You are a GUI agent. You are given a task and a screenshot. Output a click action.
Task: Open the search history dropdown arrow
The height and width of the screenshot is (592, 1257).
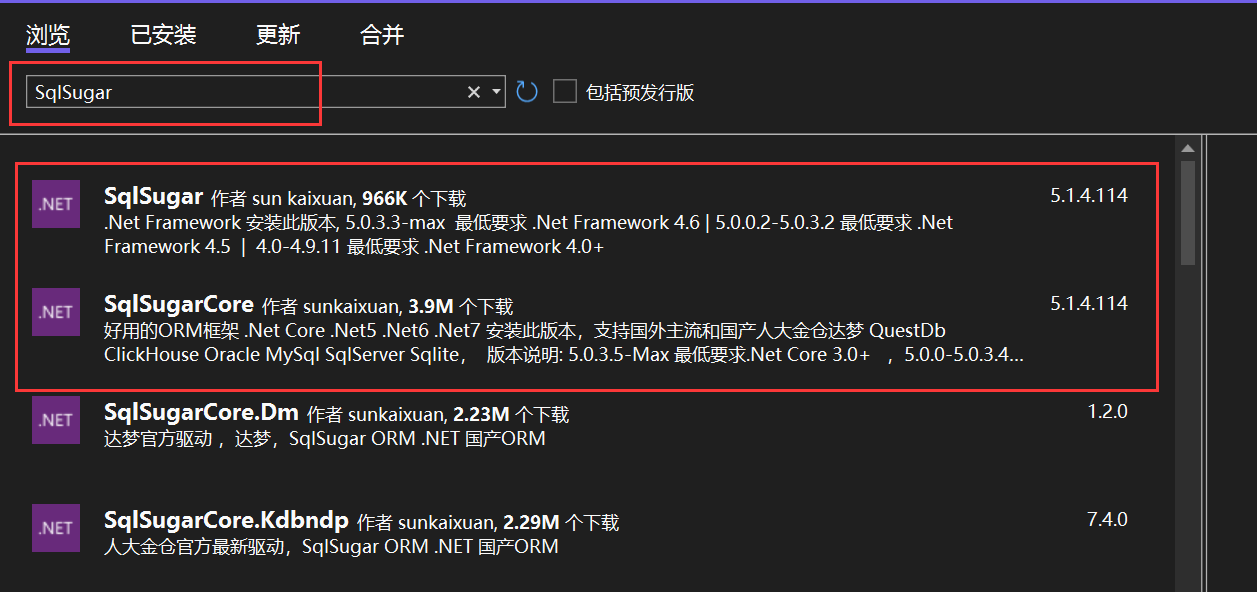click(495, 91)
